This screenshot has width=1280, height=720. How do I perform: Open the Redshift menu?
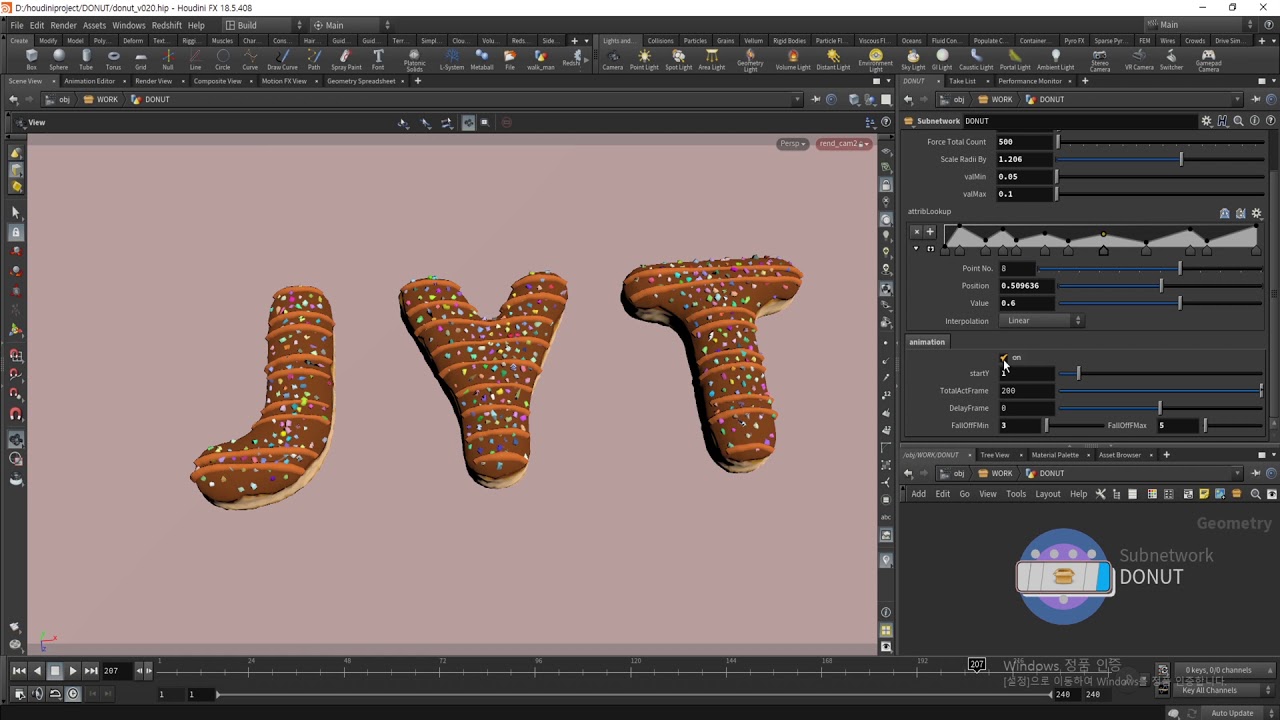pos(166,25)
